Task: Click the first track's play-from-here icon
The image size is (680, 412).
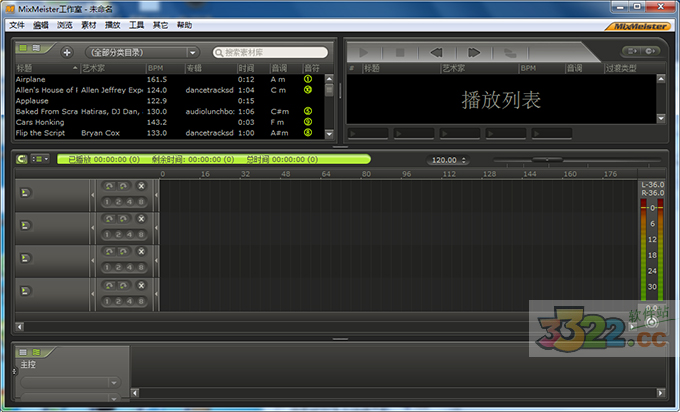Action: 25,193
